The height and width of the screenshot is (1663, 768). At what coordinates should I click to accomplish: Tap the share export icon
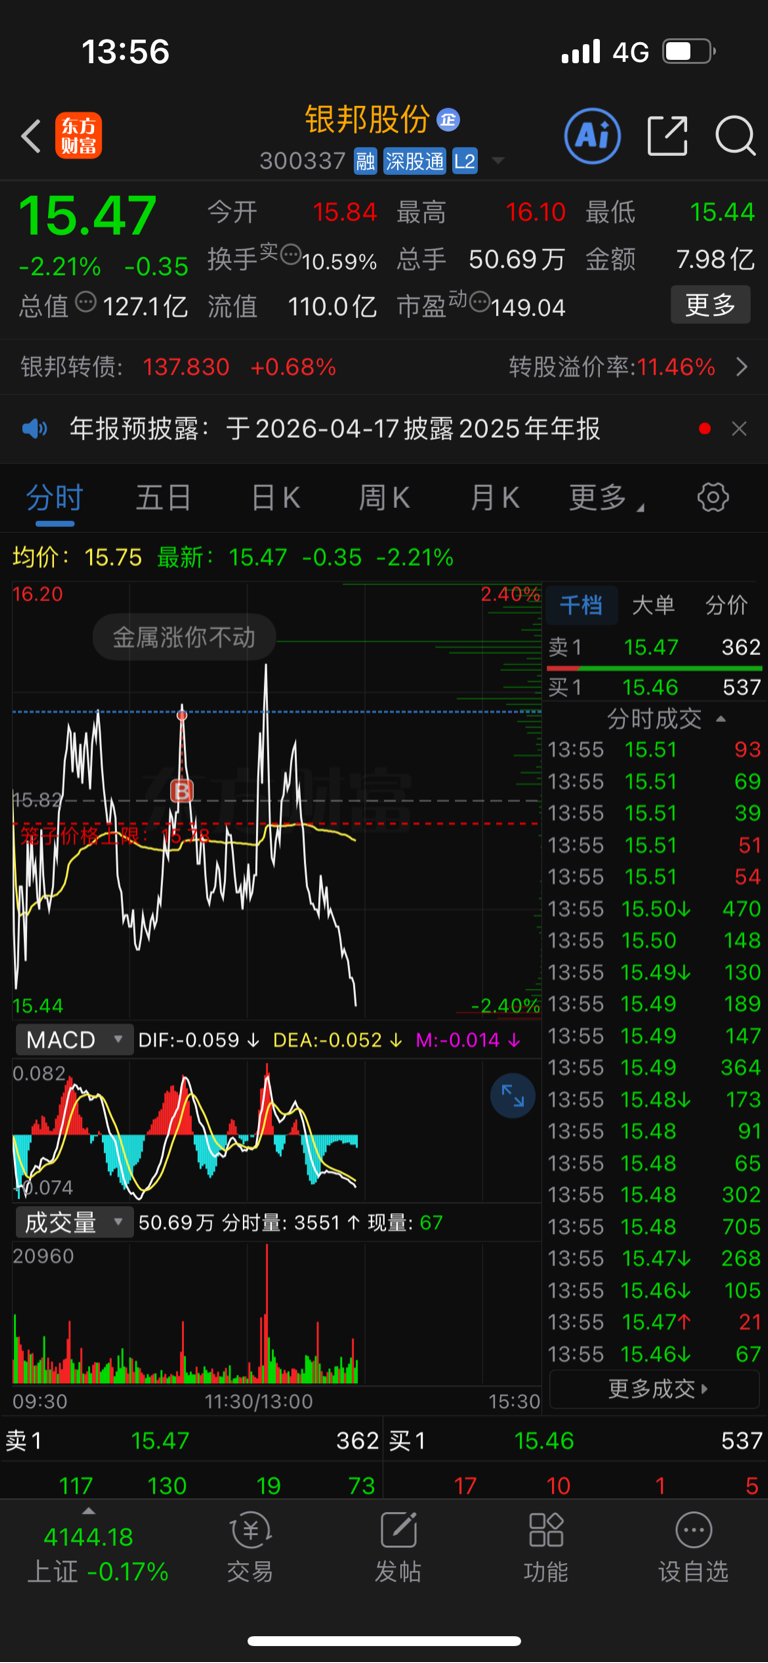667,136
